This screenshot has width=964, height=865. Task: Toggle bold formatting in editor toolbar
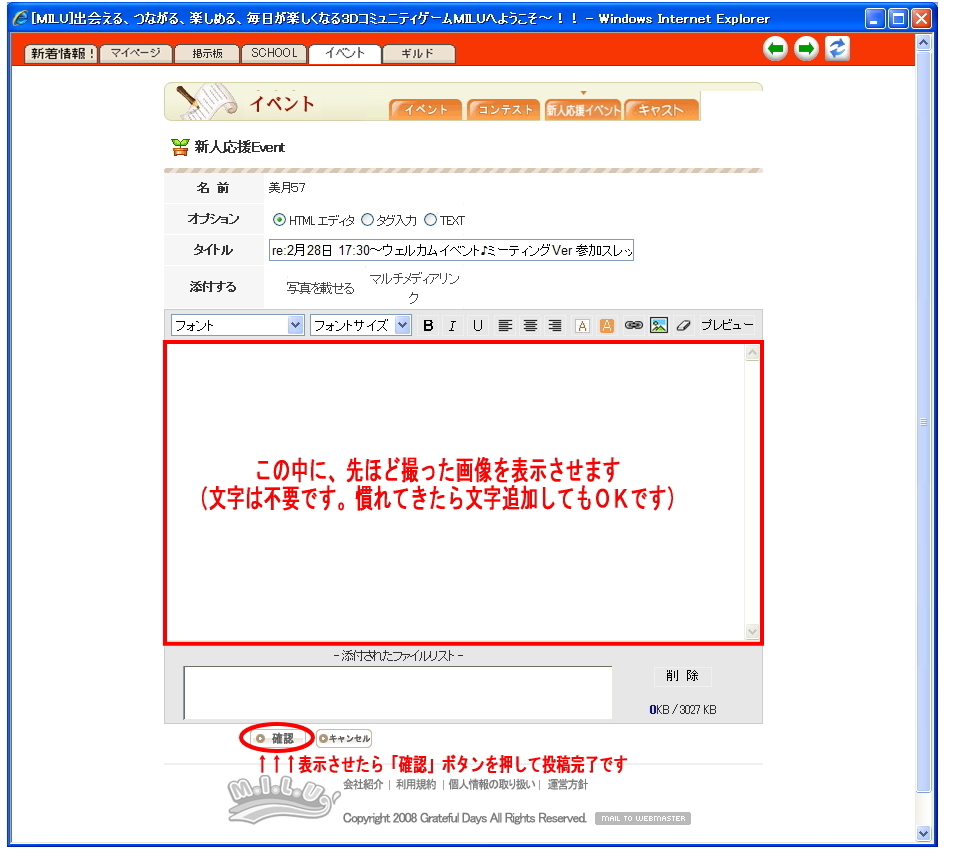[x=429, y=325]
